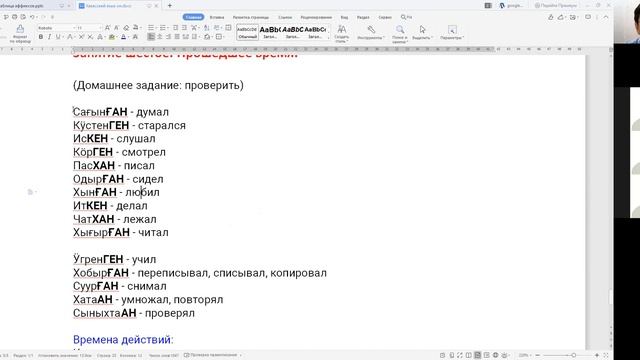The width and height of the screenshot is (640, 360).
Task: Click the text highlight color icon
Action: 111,37
